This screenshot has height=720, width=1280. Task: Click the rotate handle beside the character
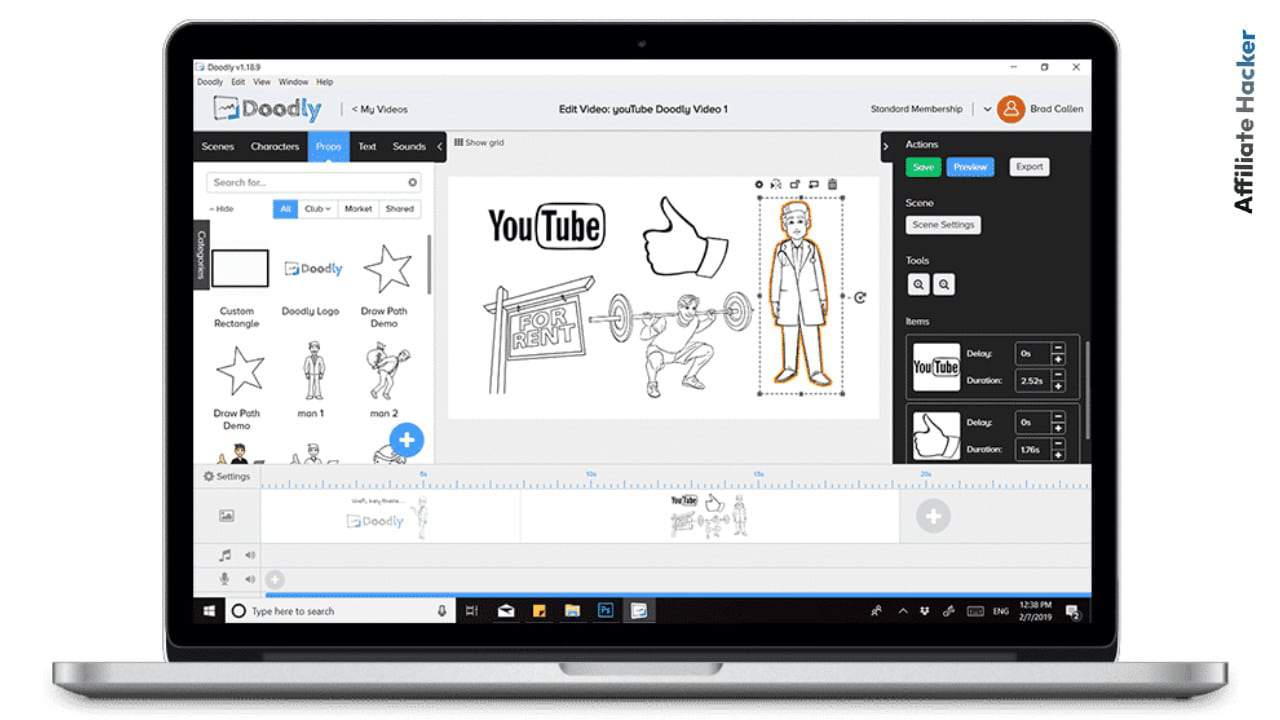(x=860, y=297)
